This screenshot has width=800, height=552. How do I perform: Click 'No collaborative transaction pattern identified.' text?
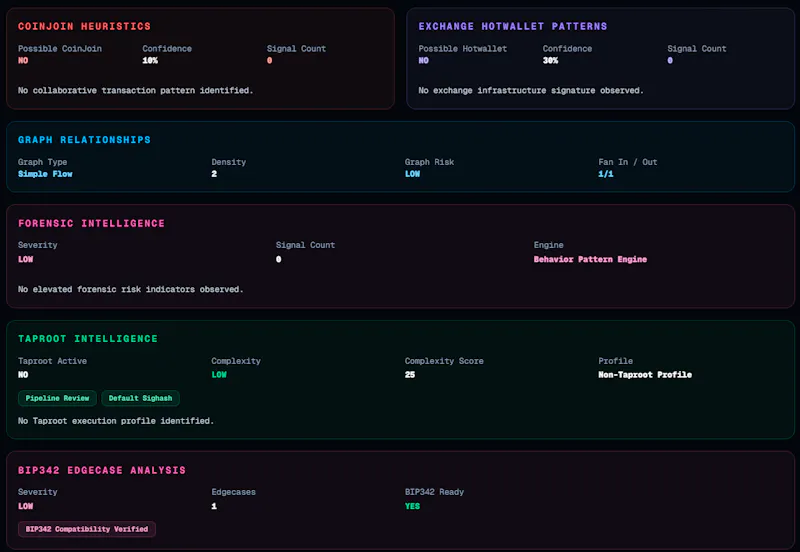tap(135, 90)
